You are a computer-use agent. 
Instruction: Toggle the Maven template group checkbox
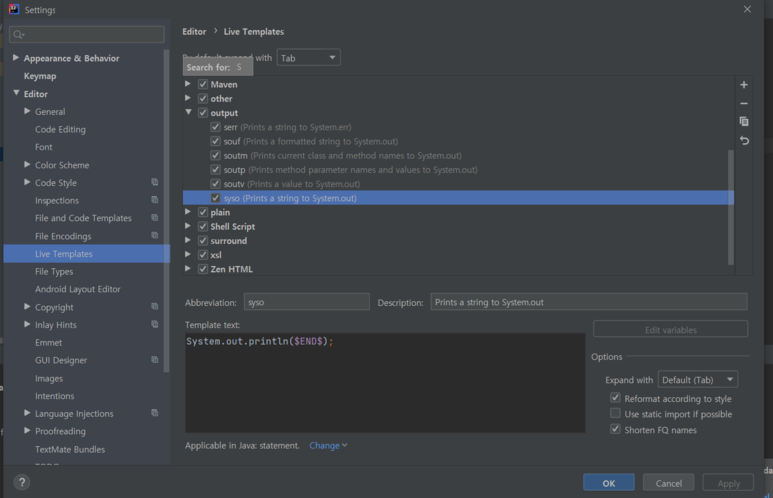203,84
